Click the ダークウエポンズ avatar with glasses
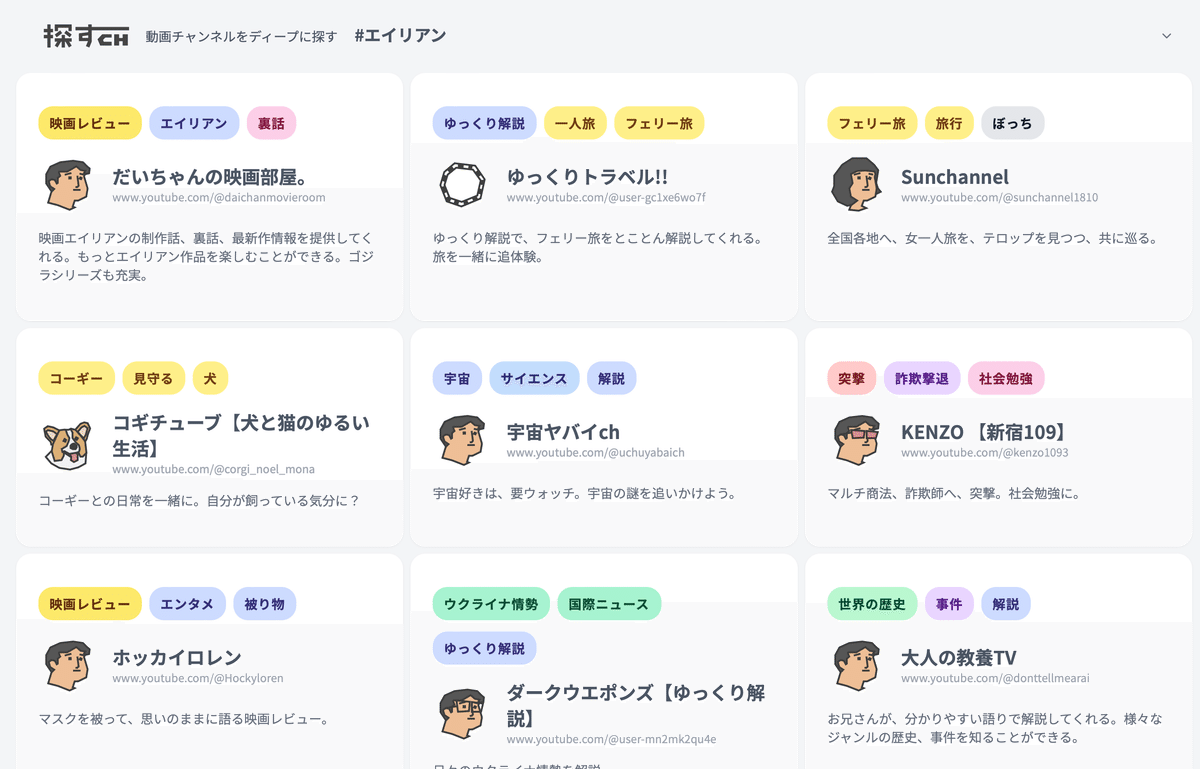 point(462,713)
